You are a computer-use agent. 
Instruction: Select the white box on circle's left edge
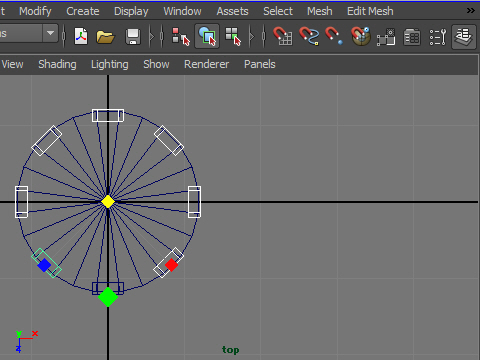(x=21, y=202)
